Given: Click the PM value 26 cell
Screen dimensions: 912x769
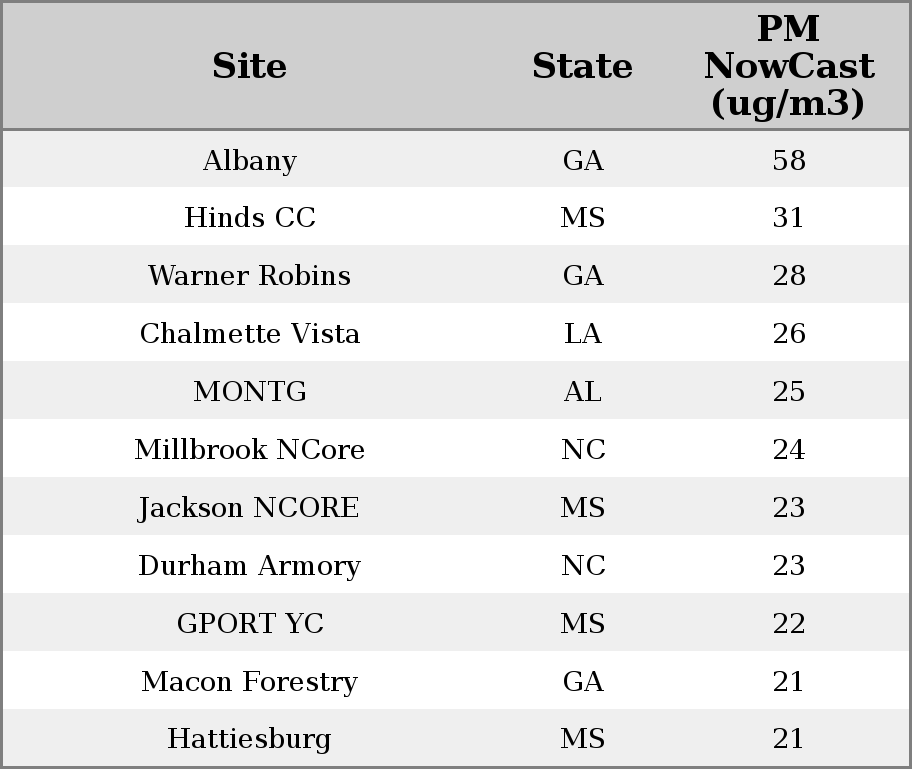Looking at the screenshot, I should (788, 334).
